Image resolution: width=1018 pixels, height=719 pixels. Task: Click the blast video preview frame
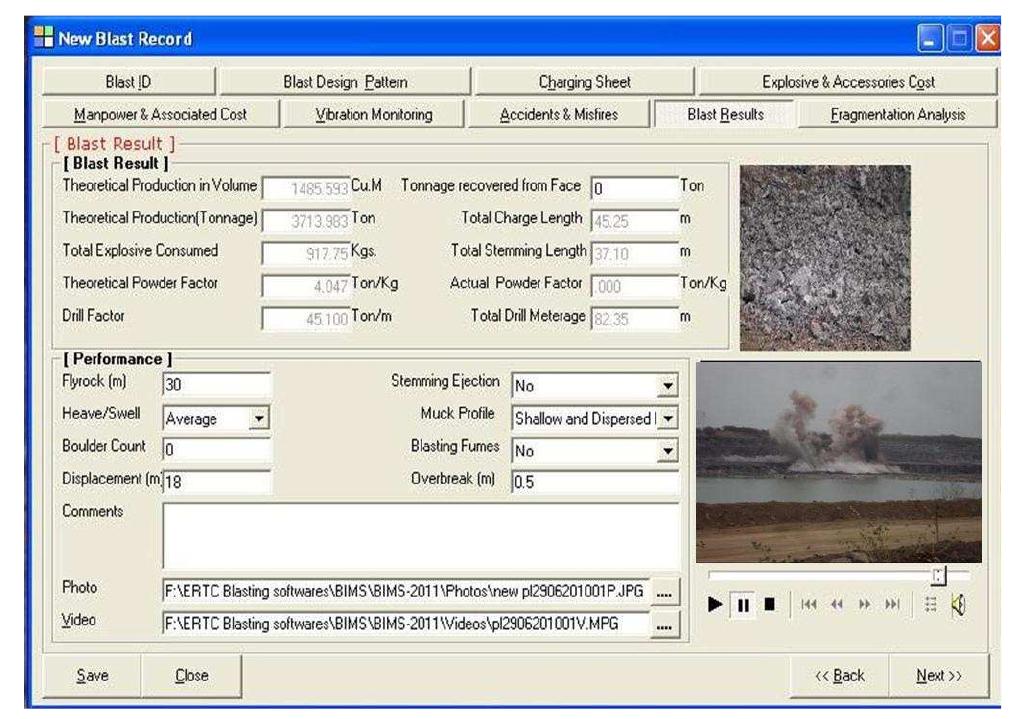[839, 462]
